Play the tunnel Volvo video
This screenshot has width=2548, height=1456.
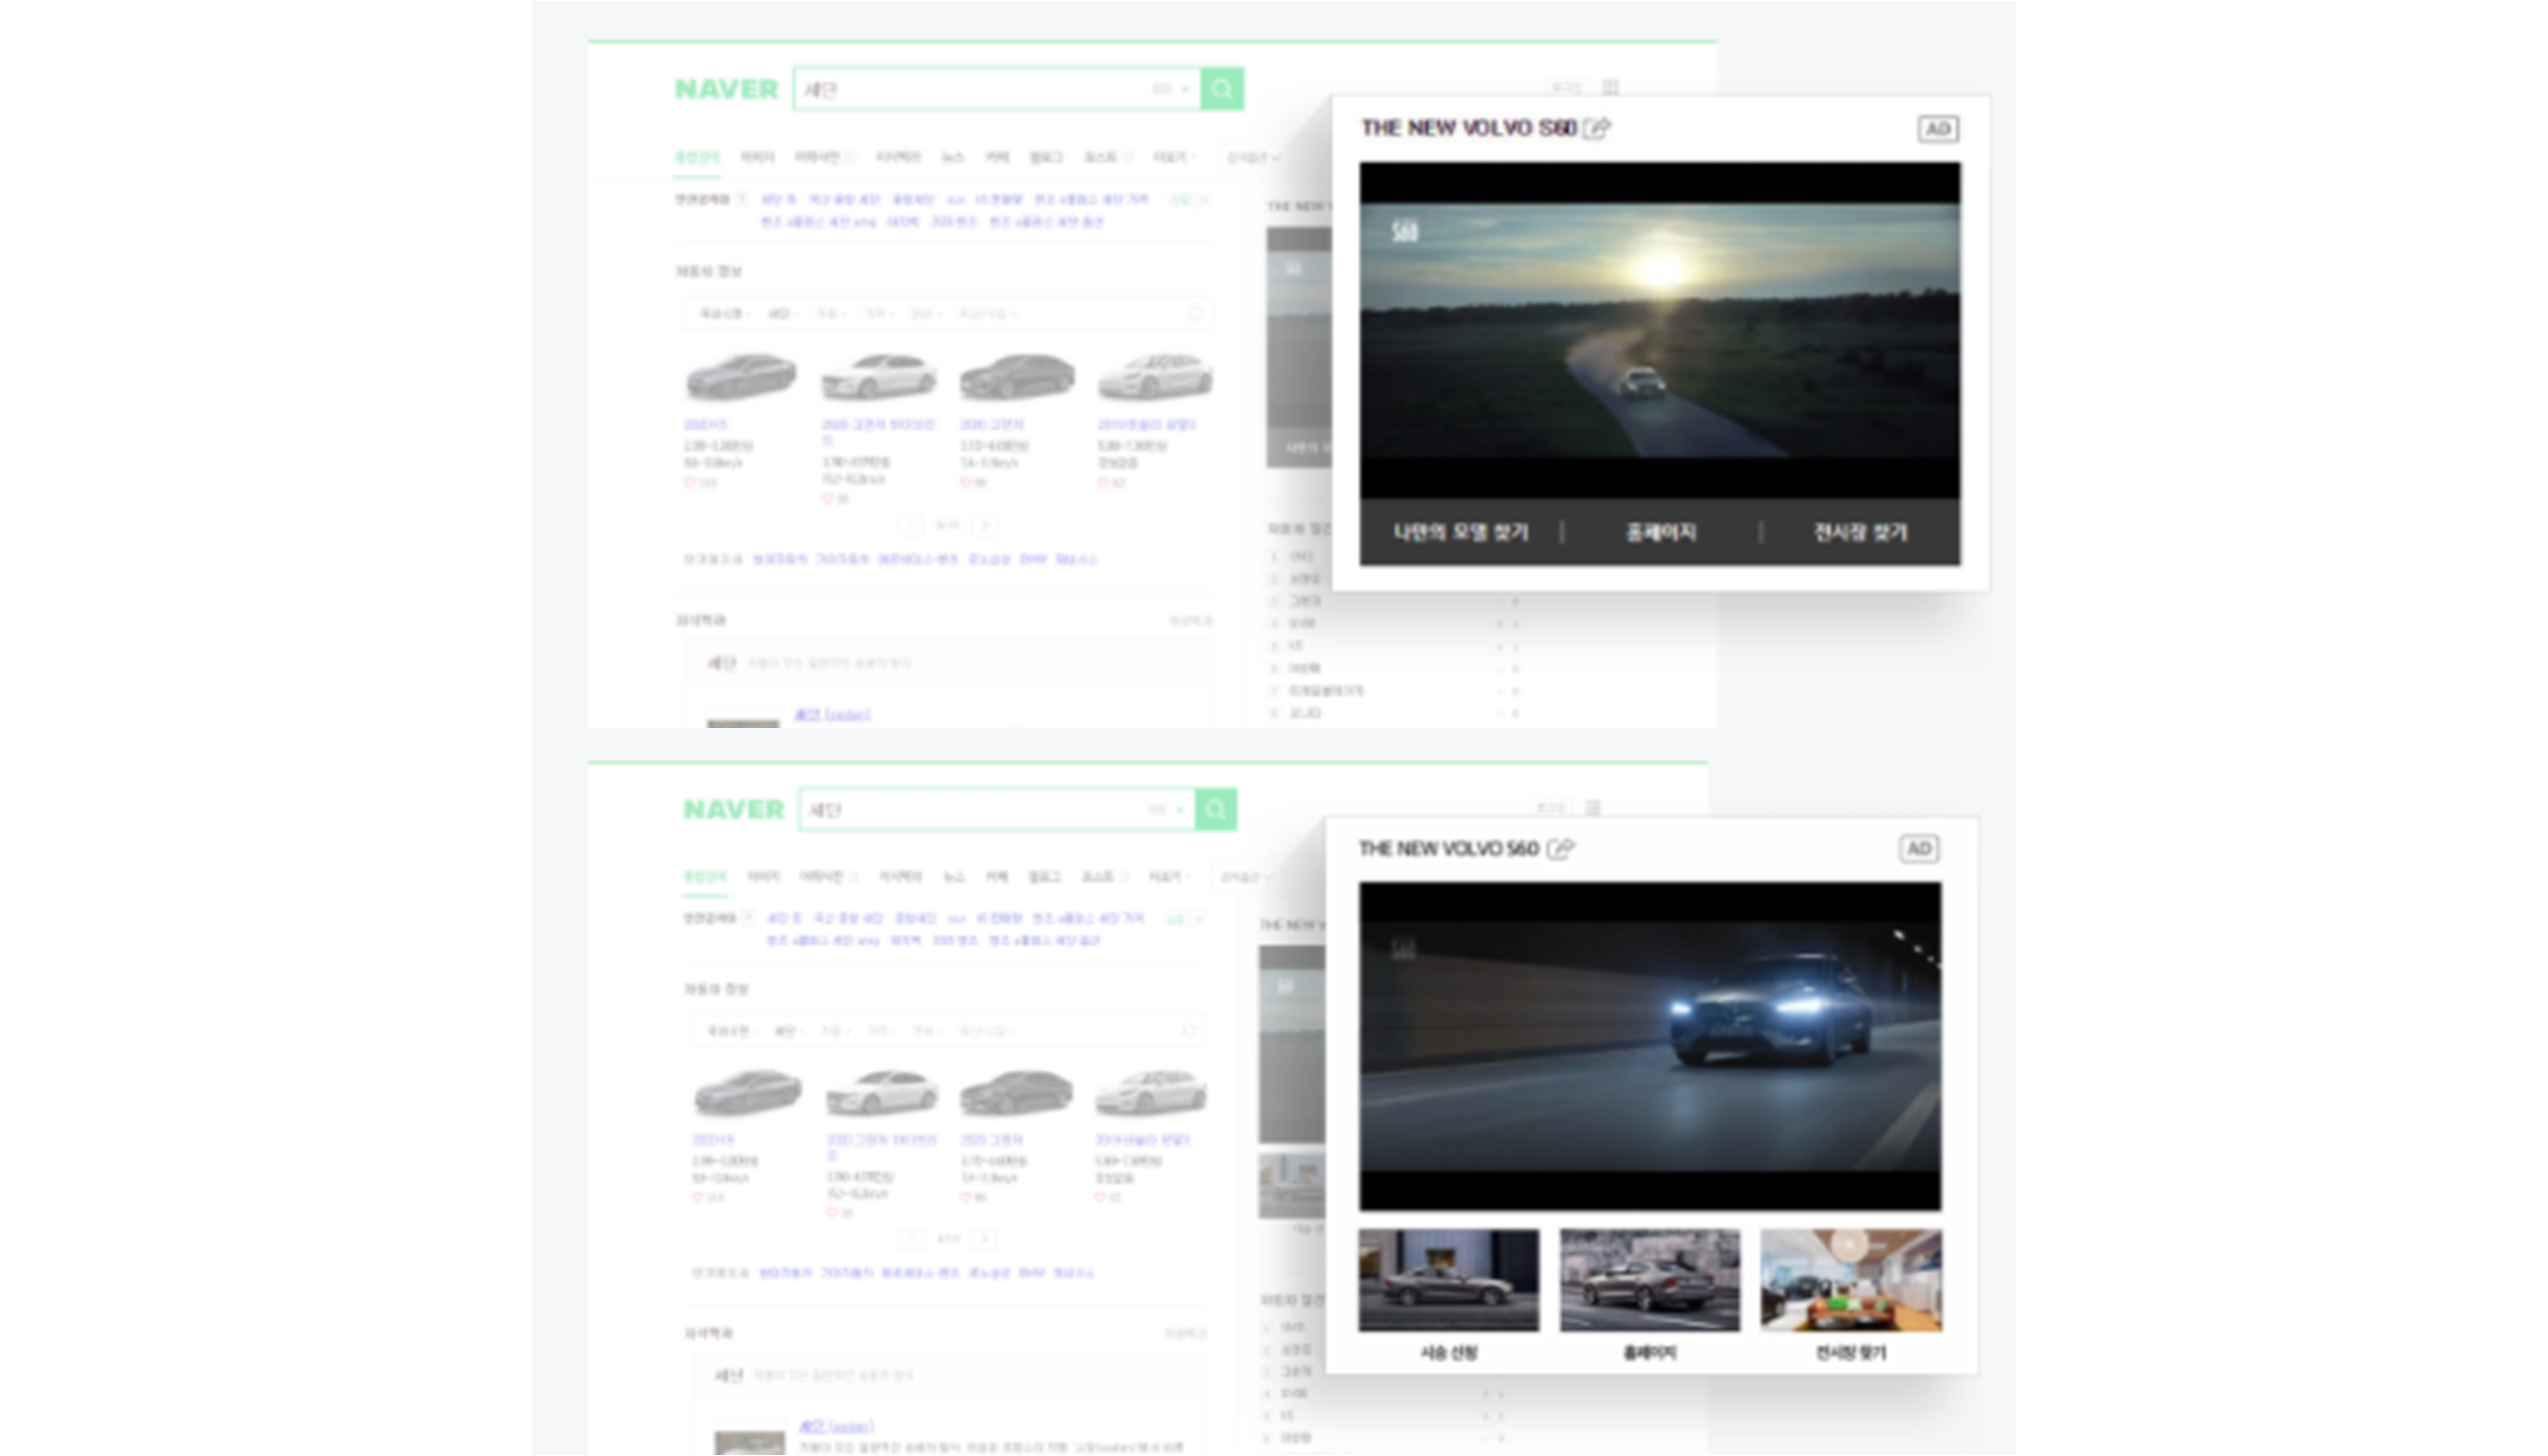(1650, 1046)
